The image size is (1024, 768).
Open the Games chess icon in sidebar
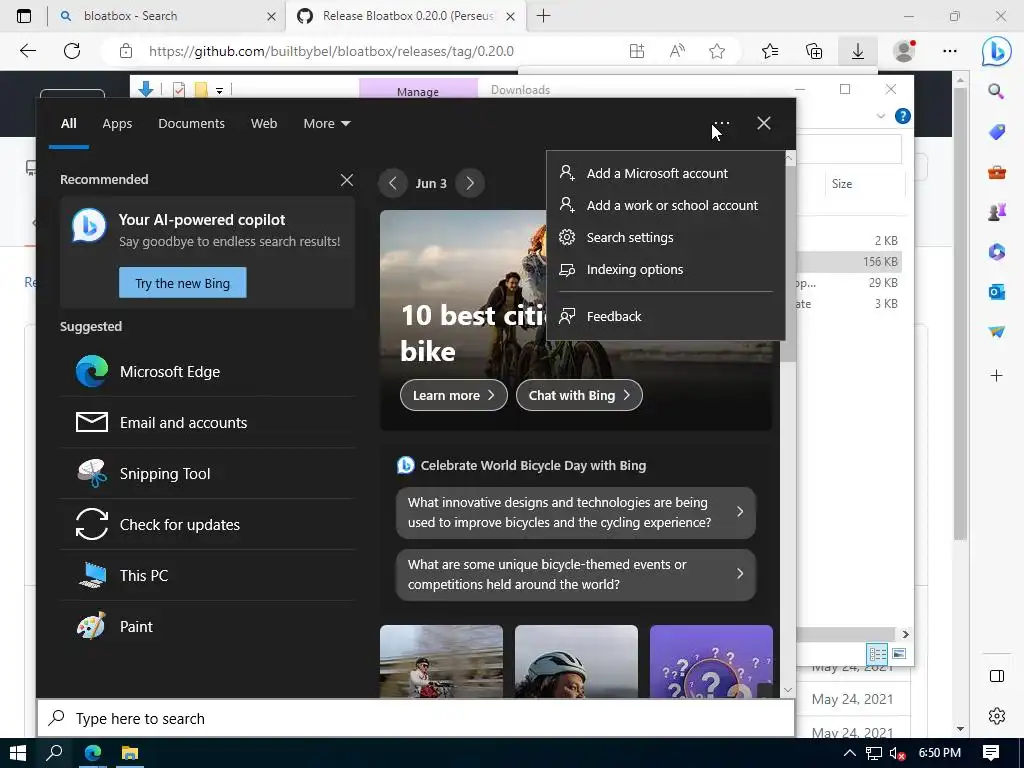(996, 212)
